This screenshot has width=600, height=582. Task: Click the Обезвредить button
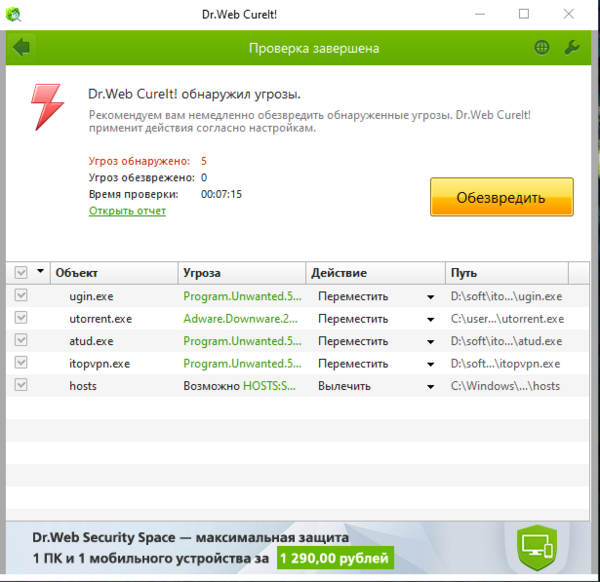(x=502, y=197)
